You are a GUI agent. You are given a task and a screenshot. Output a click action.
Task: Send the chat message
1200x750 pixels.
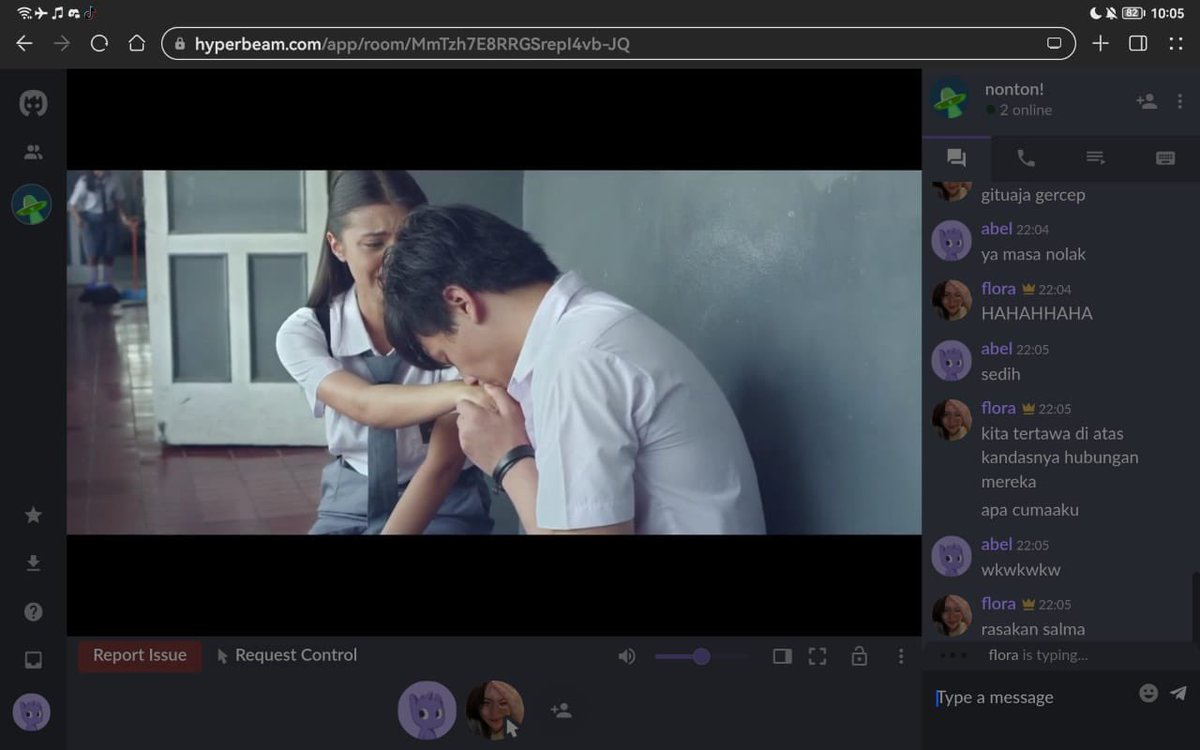[x=1179, y=693]
